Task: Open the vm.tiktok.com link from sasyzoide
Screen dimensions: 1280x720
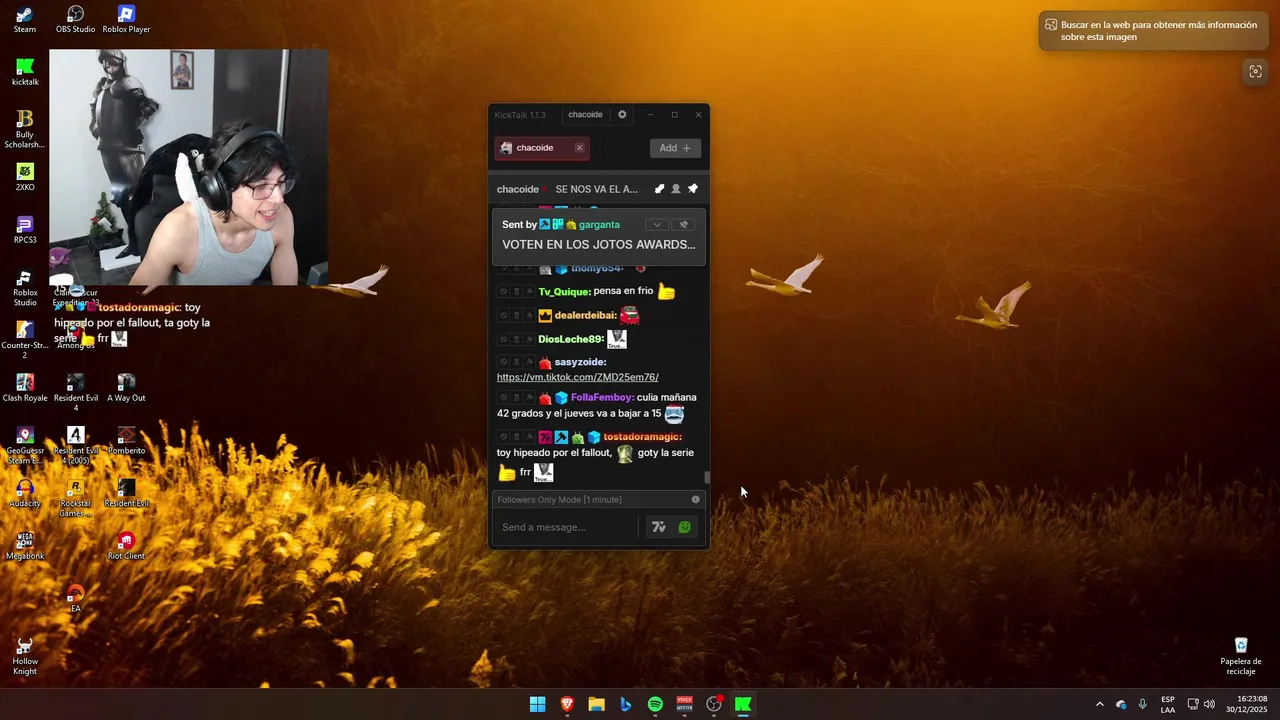Action: coord(577,377)
